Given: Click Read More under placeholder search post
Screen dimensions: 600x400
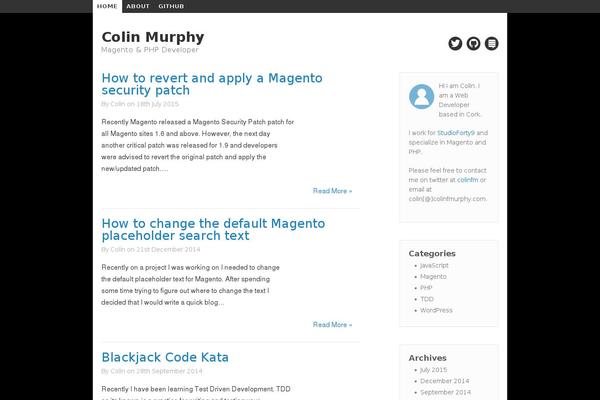Looking at the screenshot, I should pyautogui.click(x=332, y=324).
